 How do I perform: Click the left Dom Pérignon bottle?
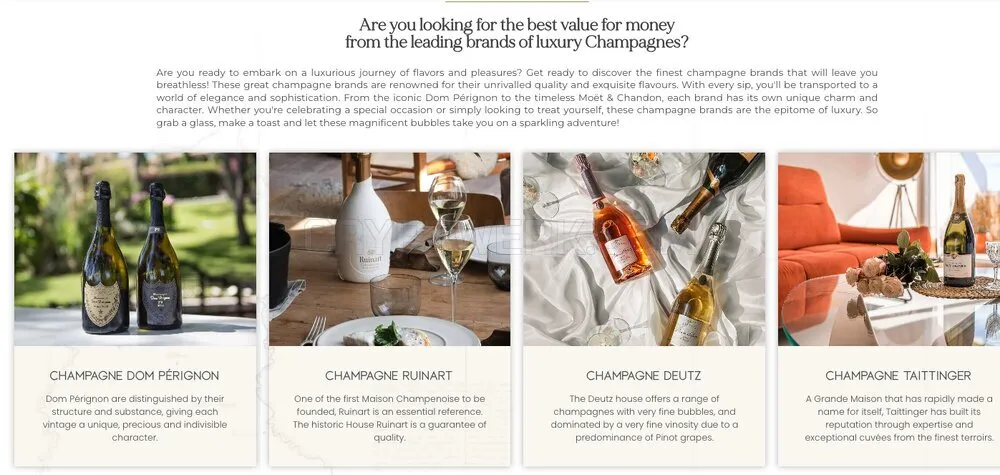pyautogui.click(x=105, y=258)
